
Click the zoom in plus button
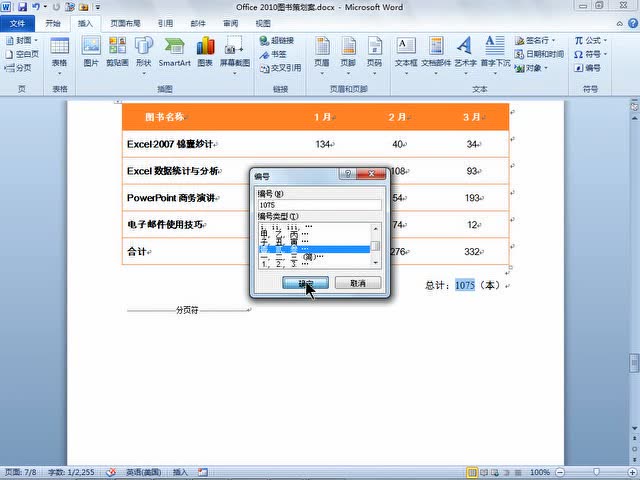pyautogui.click(x=632, y=472)
